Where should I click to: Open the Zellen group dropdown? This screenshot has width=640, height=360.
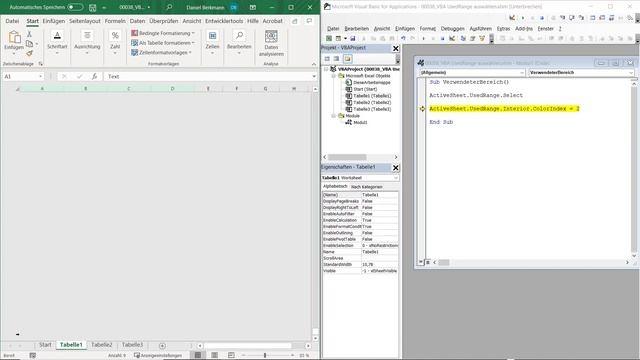212,43
